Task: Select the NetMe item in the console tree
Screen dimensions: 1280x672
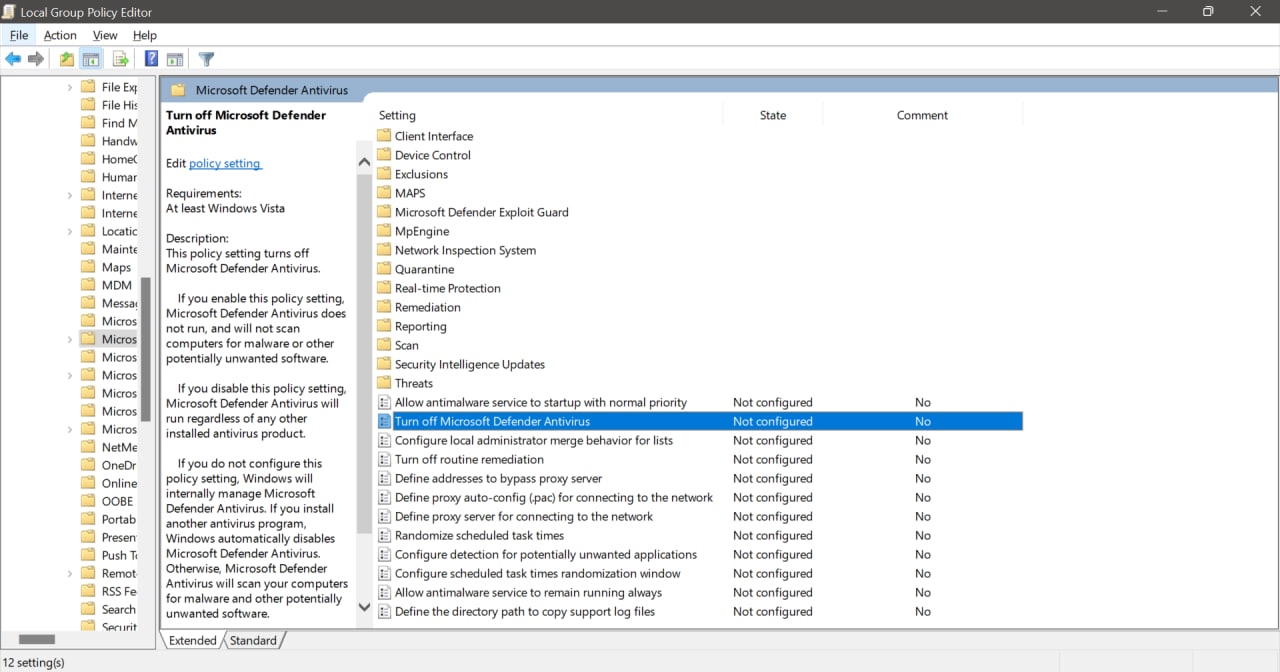Action: pyautogui.click(x=119, y=447)
